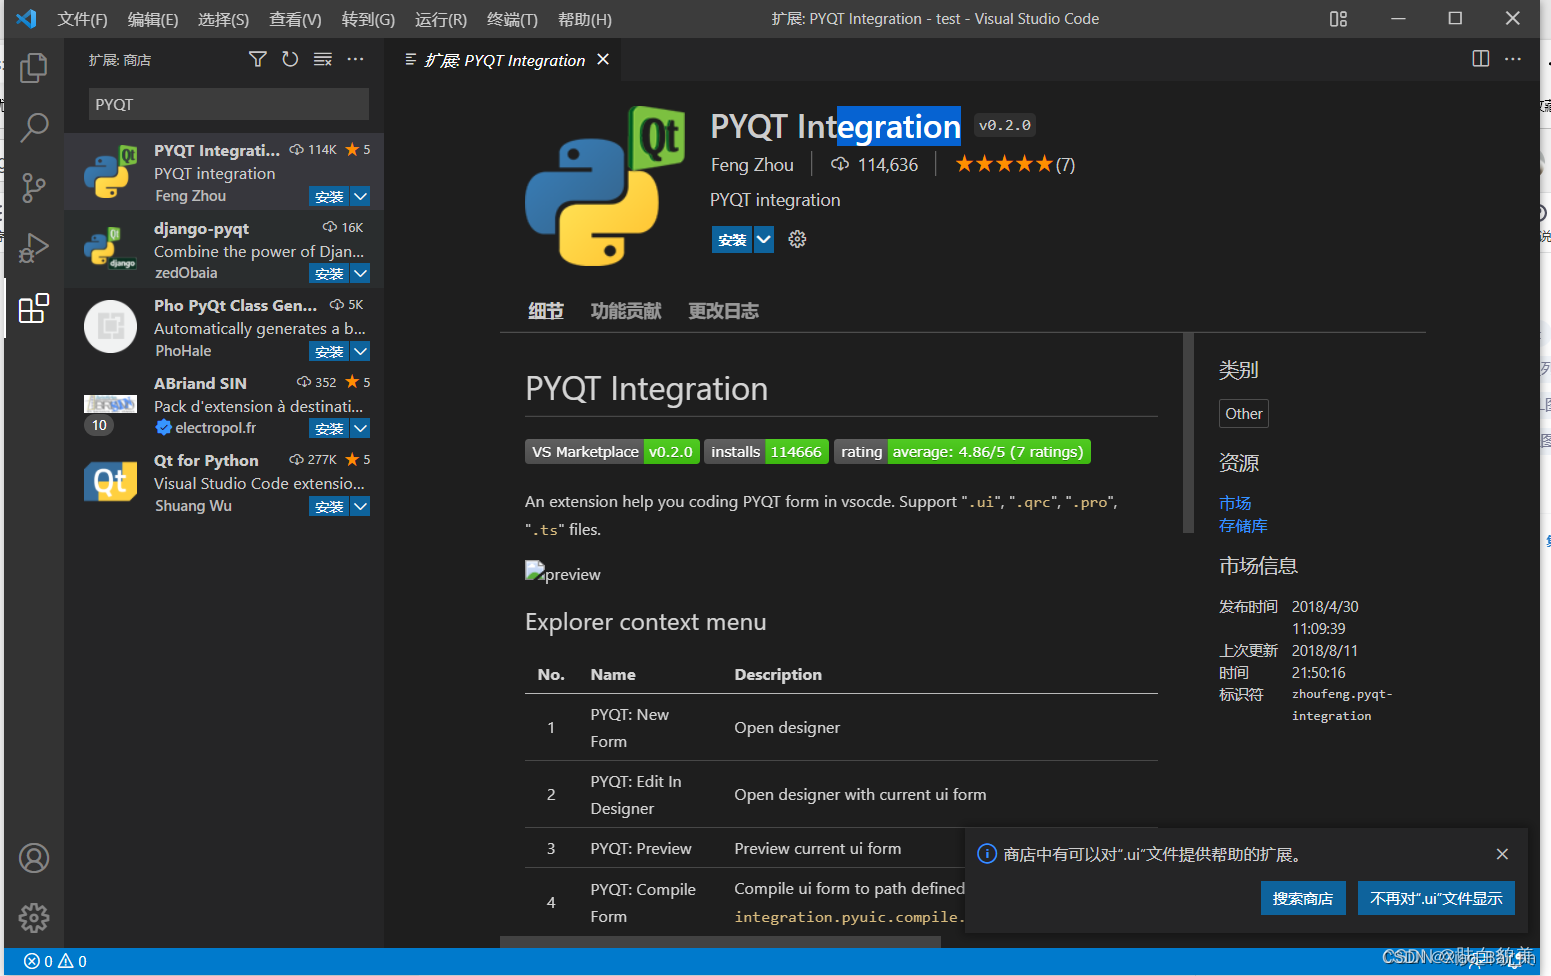Open the Source Control view
This screenshot has width=1551, height=976.
coord(34,187)
